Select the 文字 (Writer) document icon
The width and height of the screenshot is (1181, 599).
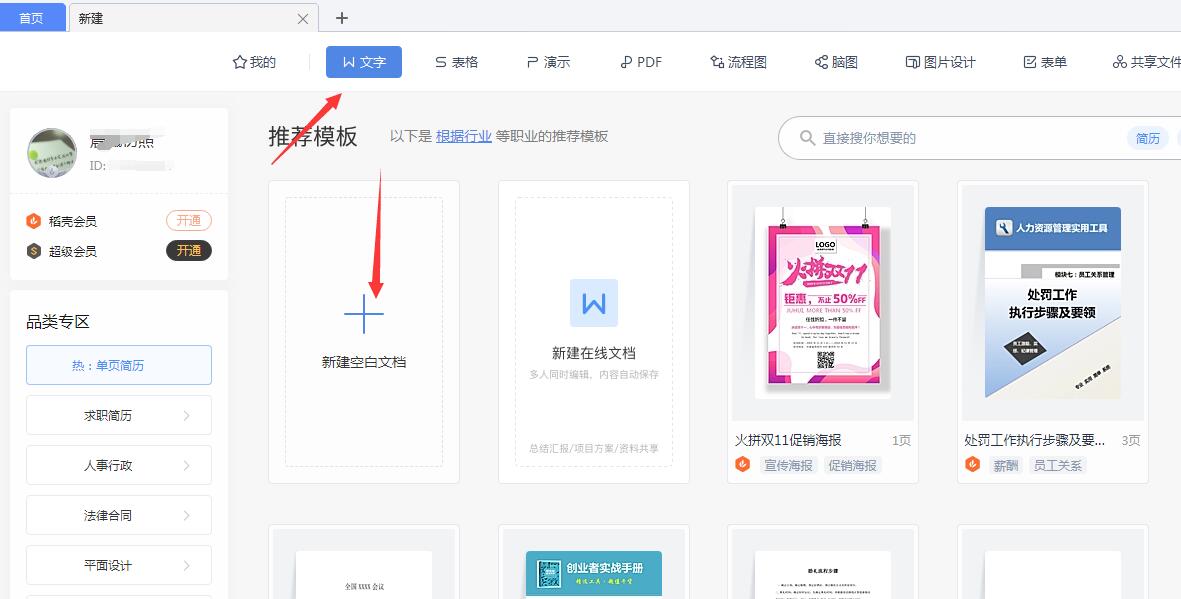(363, 61)
